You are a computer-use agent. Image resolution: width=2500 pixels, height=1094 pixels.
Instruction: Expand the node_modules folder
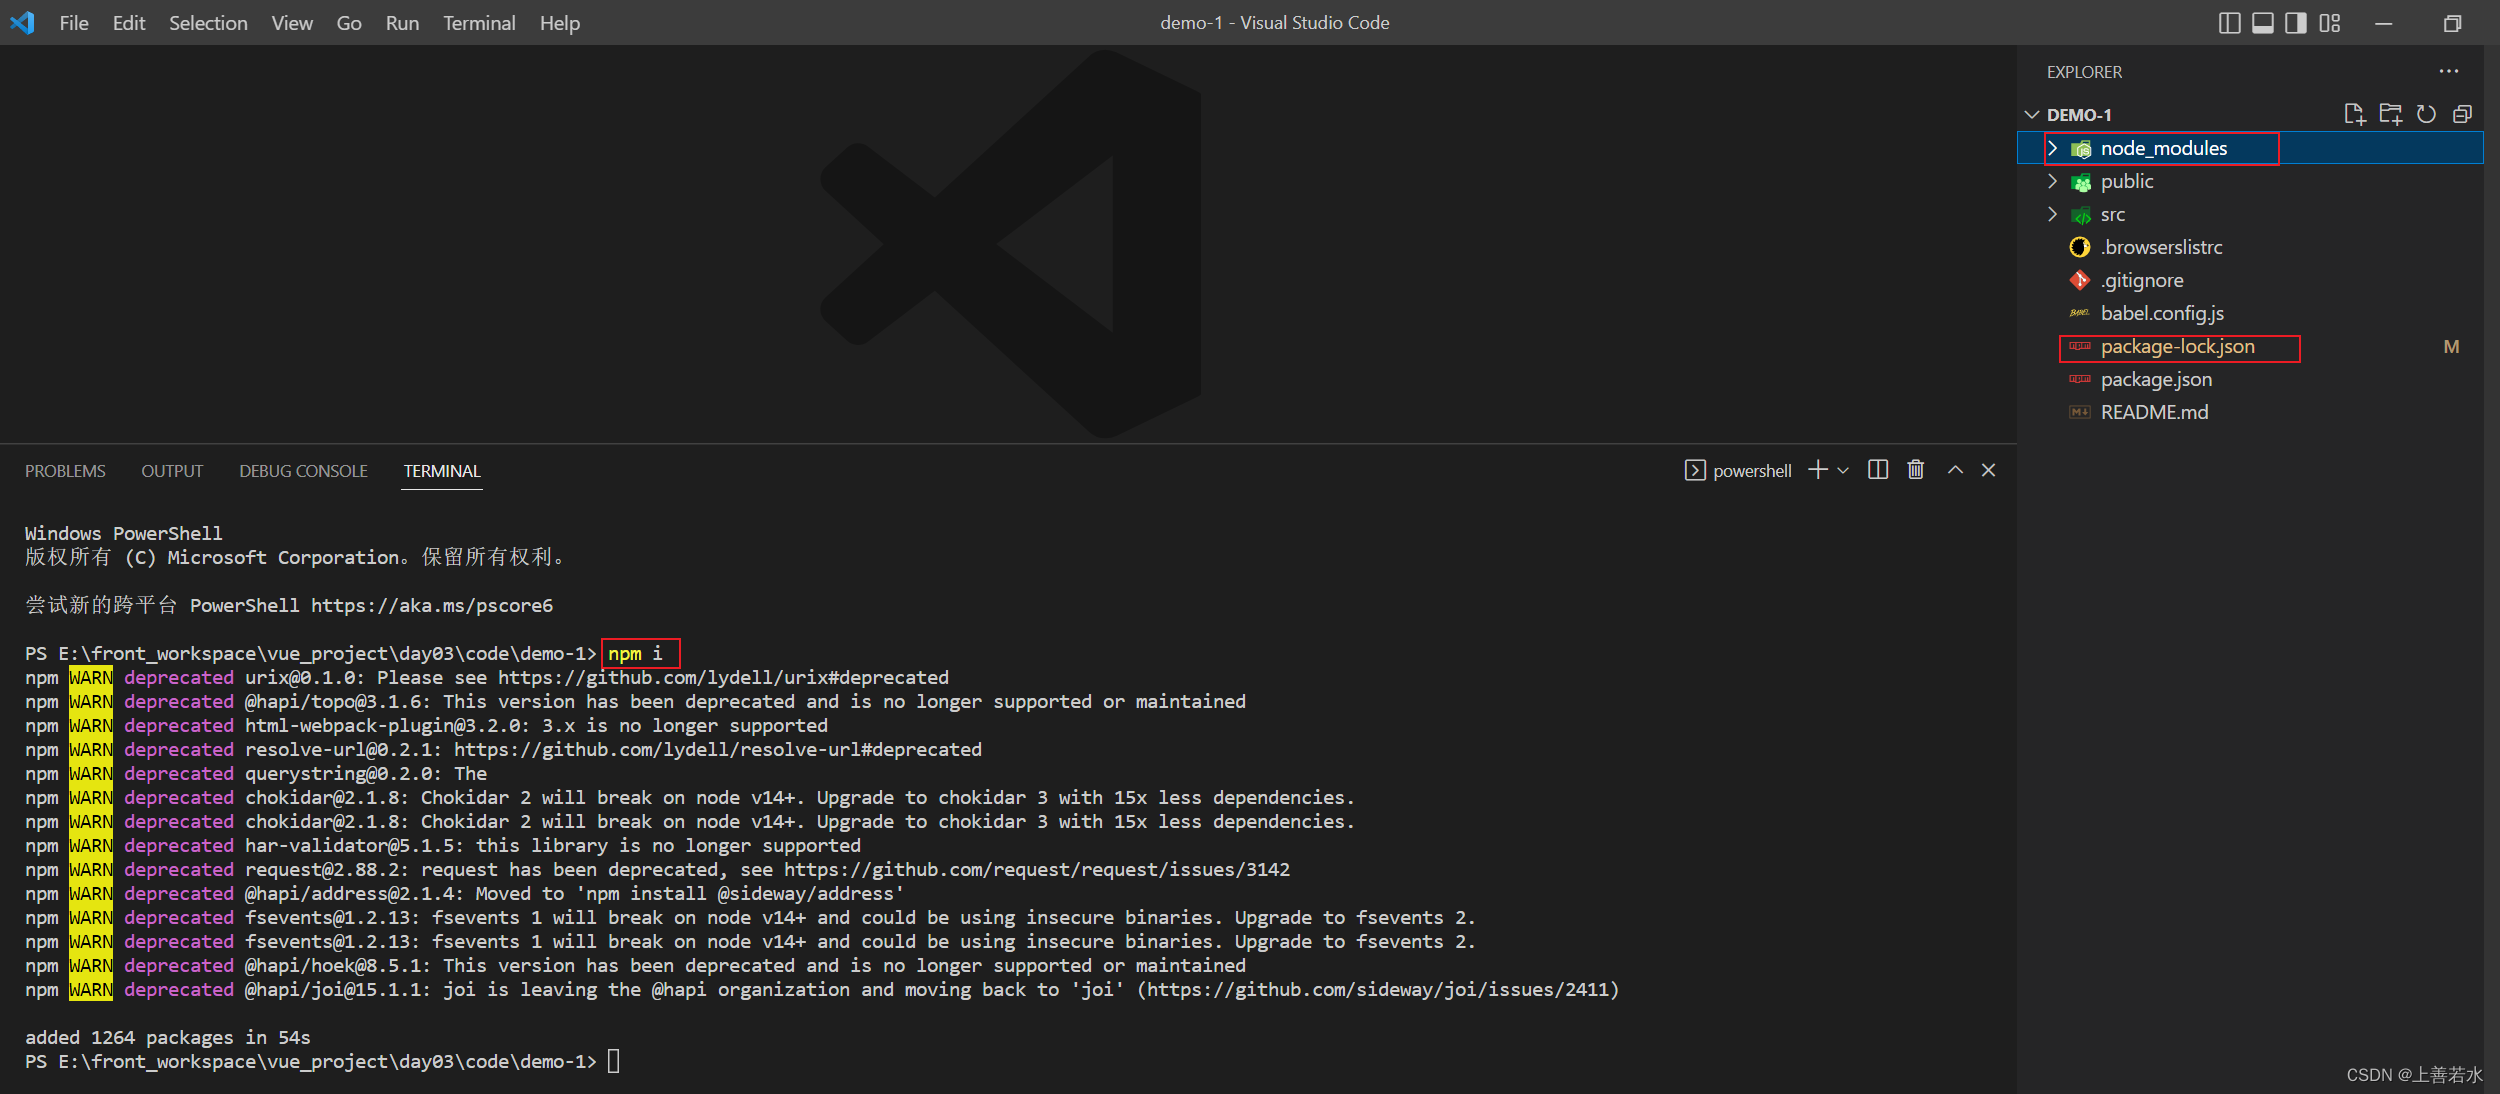2053,148
